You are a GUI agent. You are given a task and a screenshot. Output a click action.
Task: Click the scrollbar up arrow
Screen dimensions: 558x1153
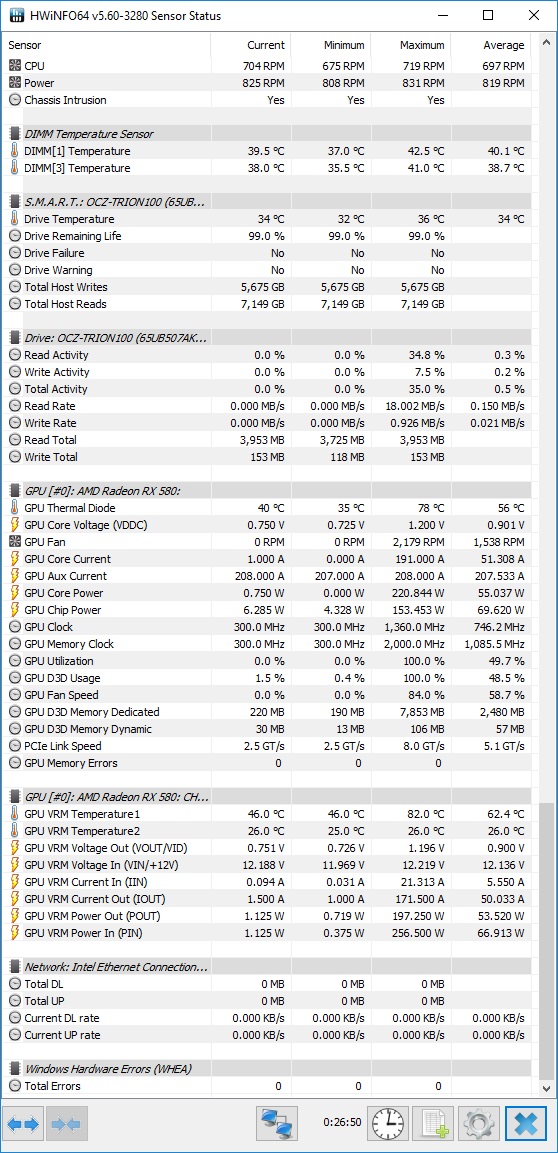point(547,43)
